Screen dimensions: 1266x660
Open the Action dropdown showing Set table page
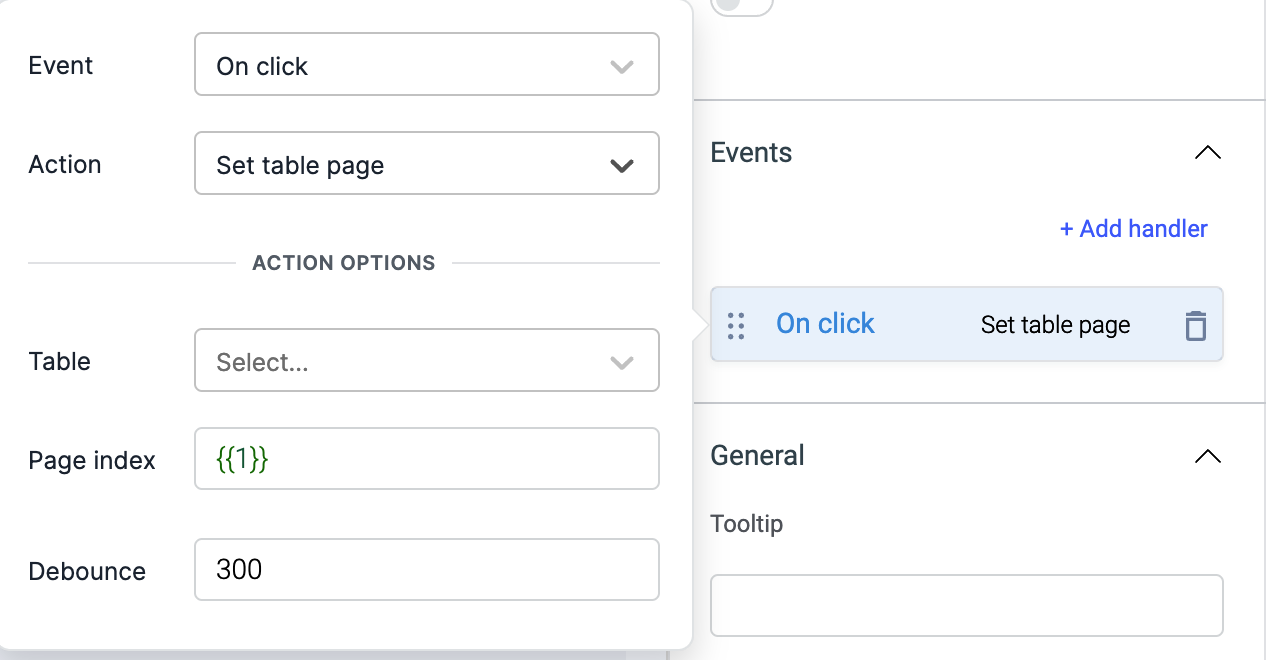coord(400,163)
